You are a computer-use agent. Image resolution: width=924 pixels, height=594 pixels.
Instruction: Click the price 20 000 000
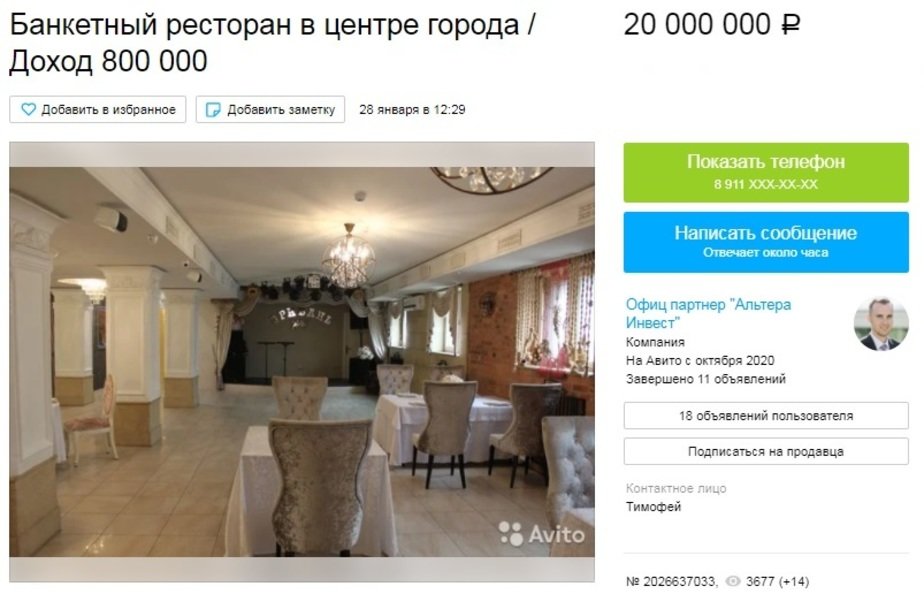pos(697,25)
